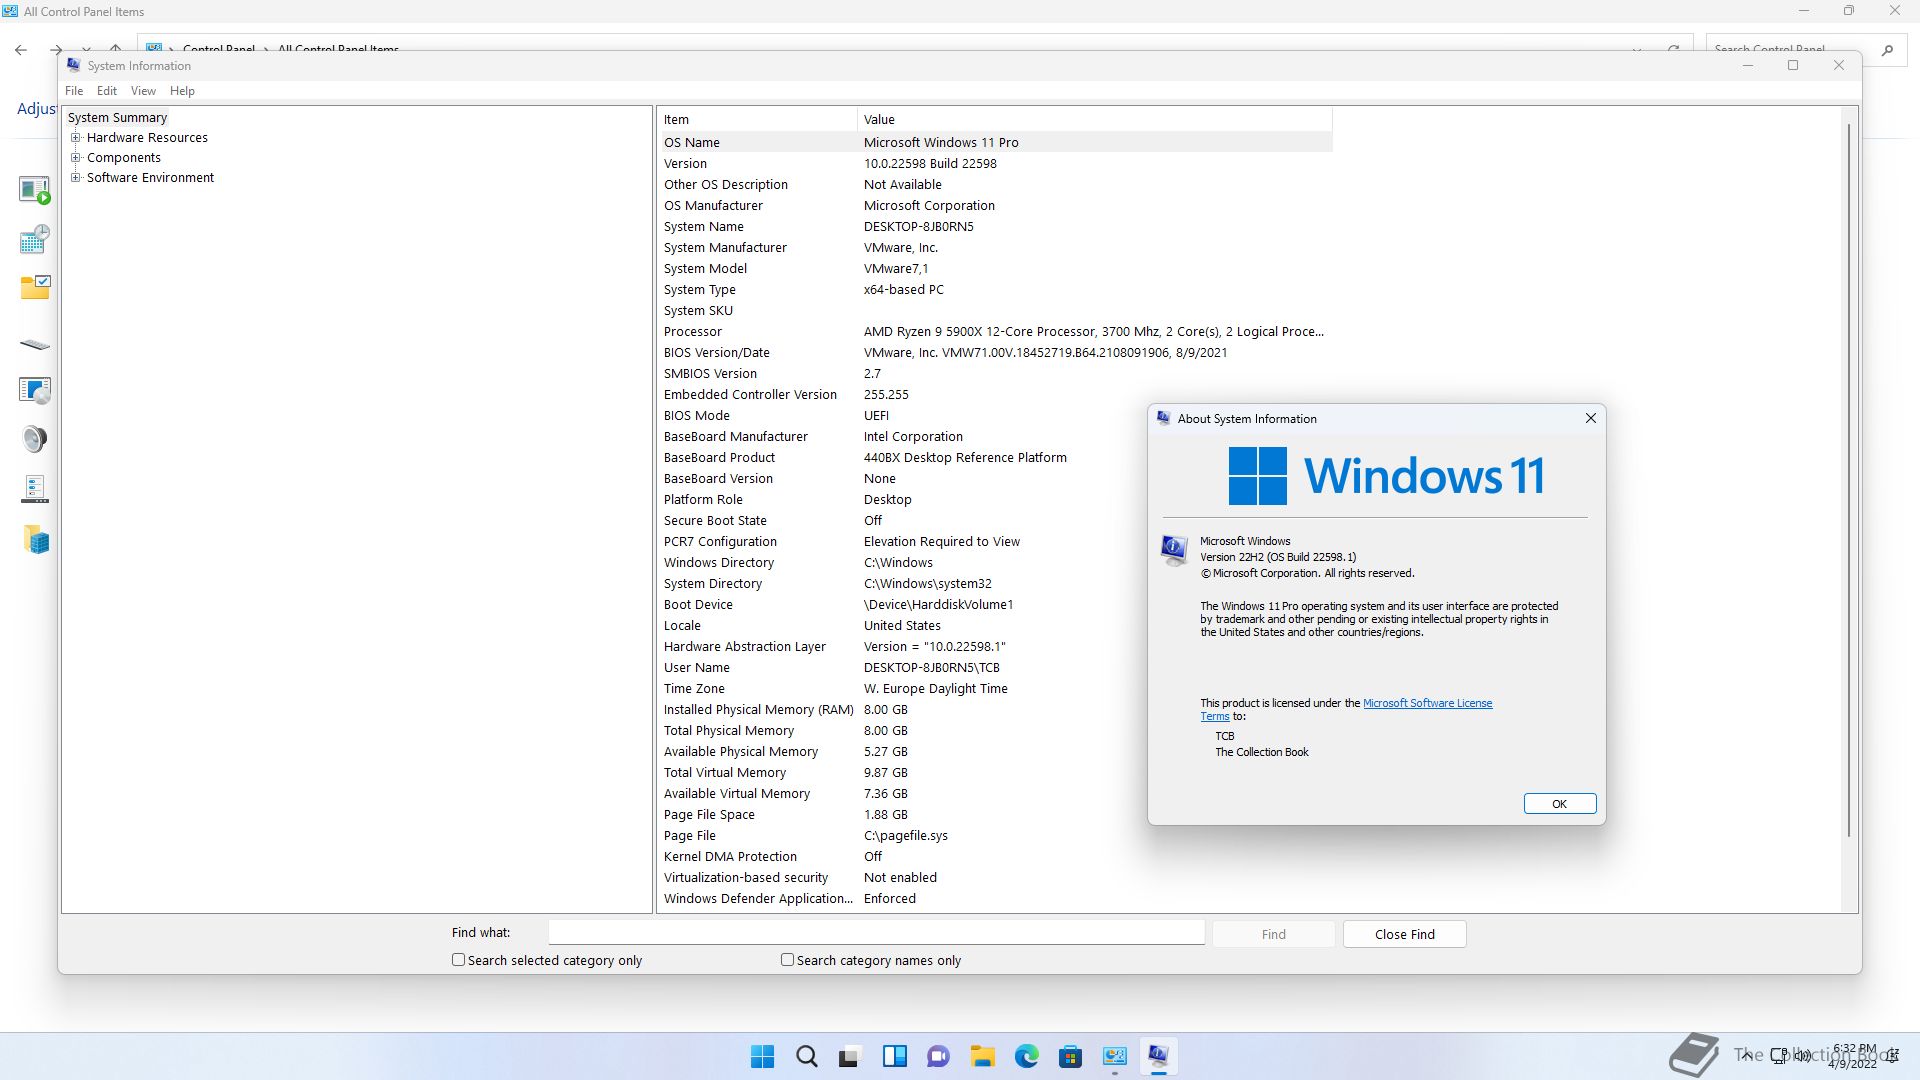Select the BIOS Version/Date row

tap(996, 352)
